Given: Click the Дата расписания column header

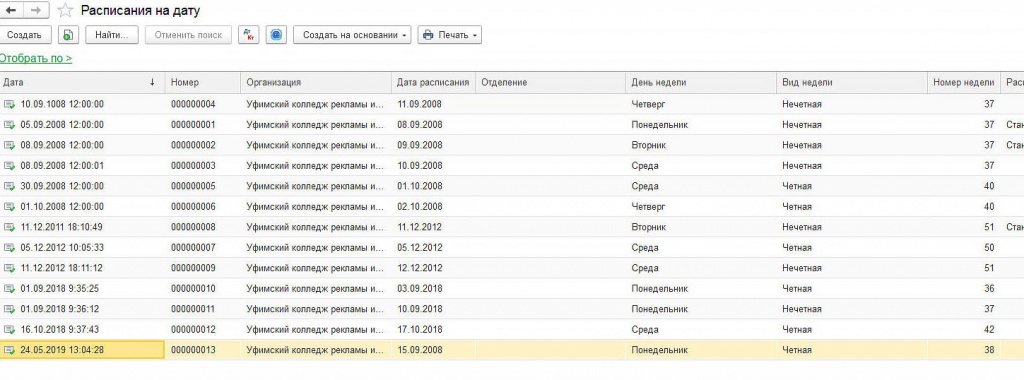Looking at the screenshot, I should click(x=433, y=82).
